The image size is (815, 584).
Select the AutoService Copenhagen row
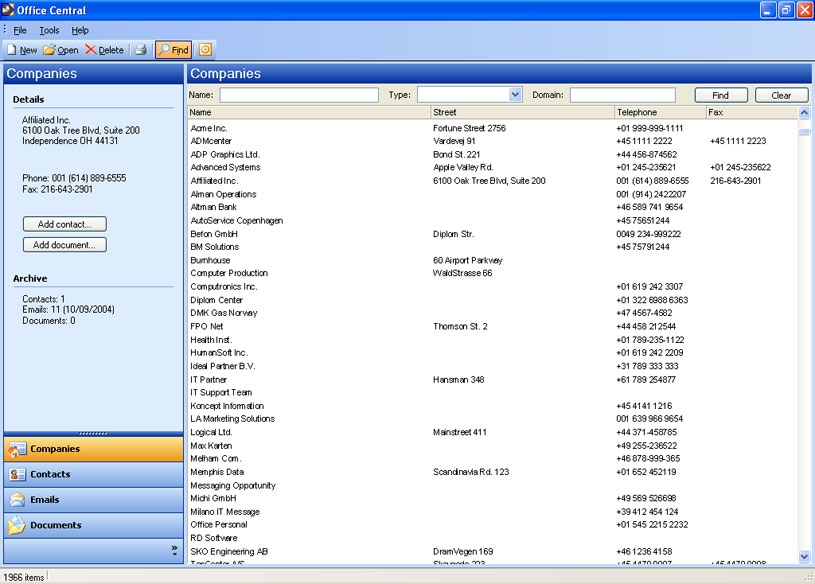click(492, 220)
